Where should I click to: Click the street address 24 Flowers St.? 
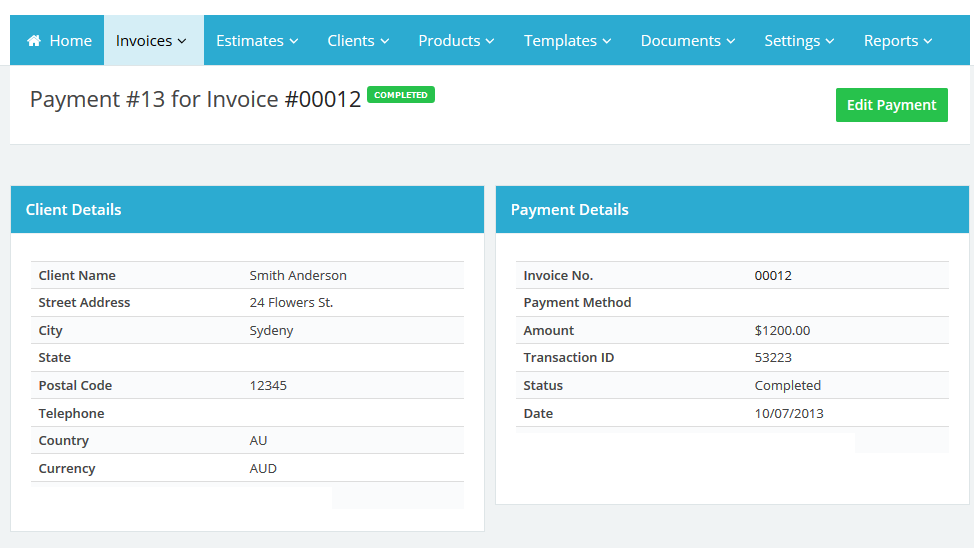pos(291,303)
